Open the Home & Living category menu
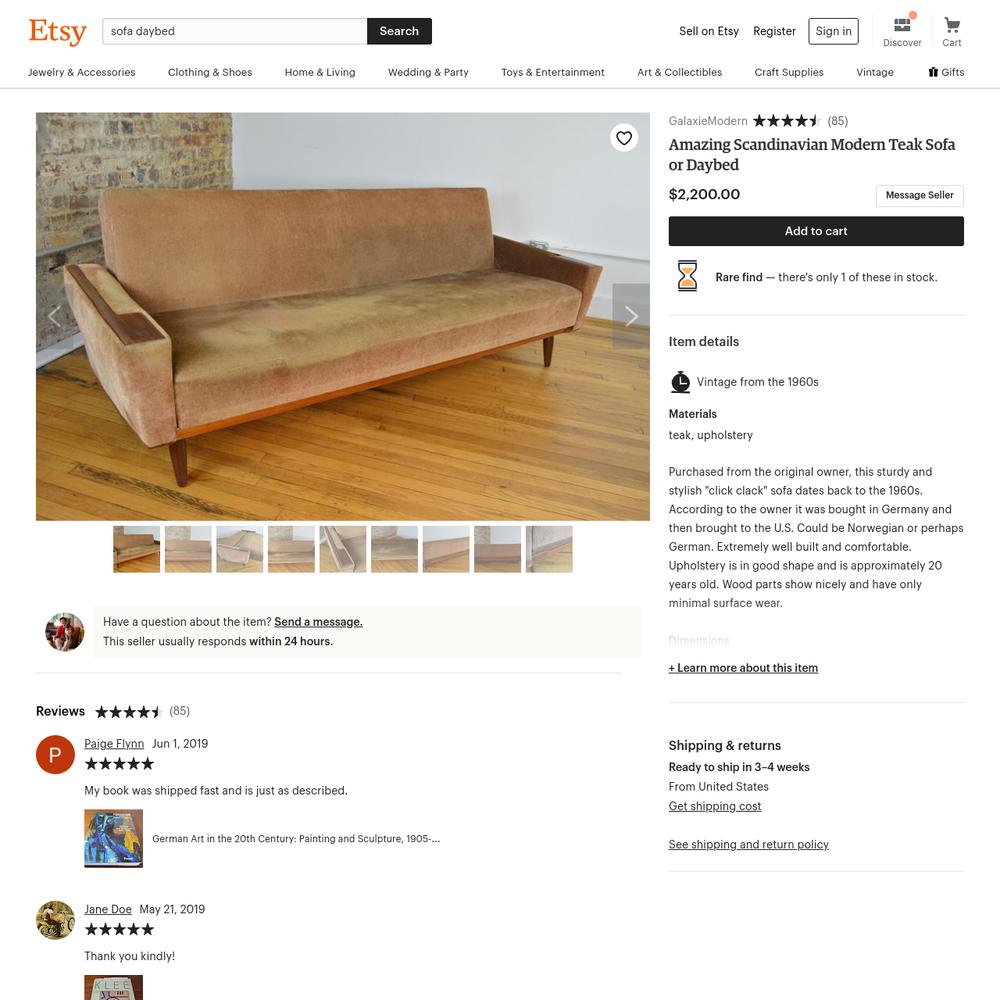This screenshot has height=1000, width=1000. pos(320,72)
